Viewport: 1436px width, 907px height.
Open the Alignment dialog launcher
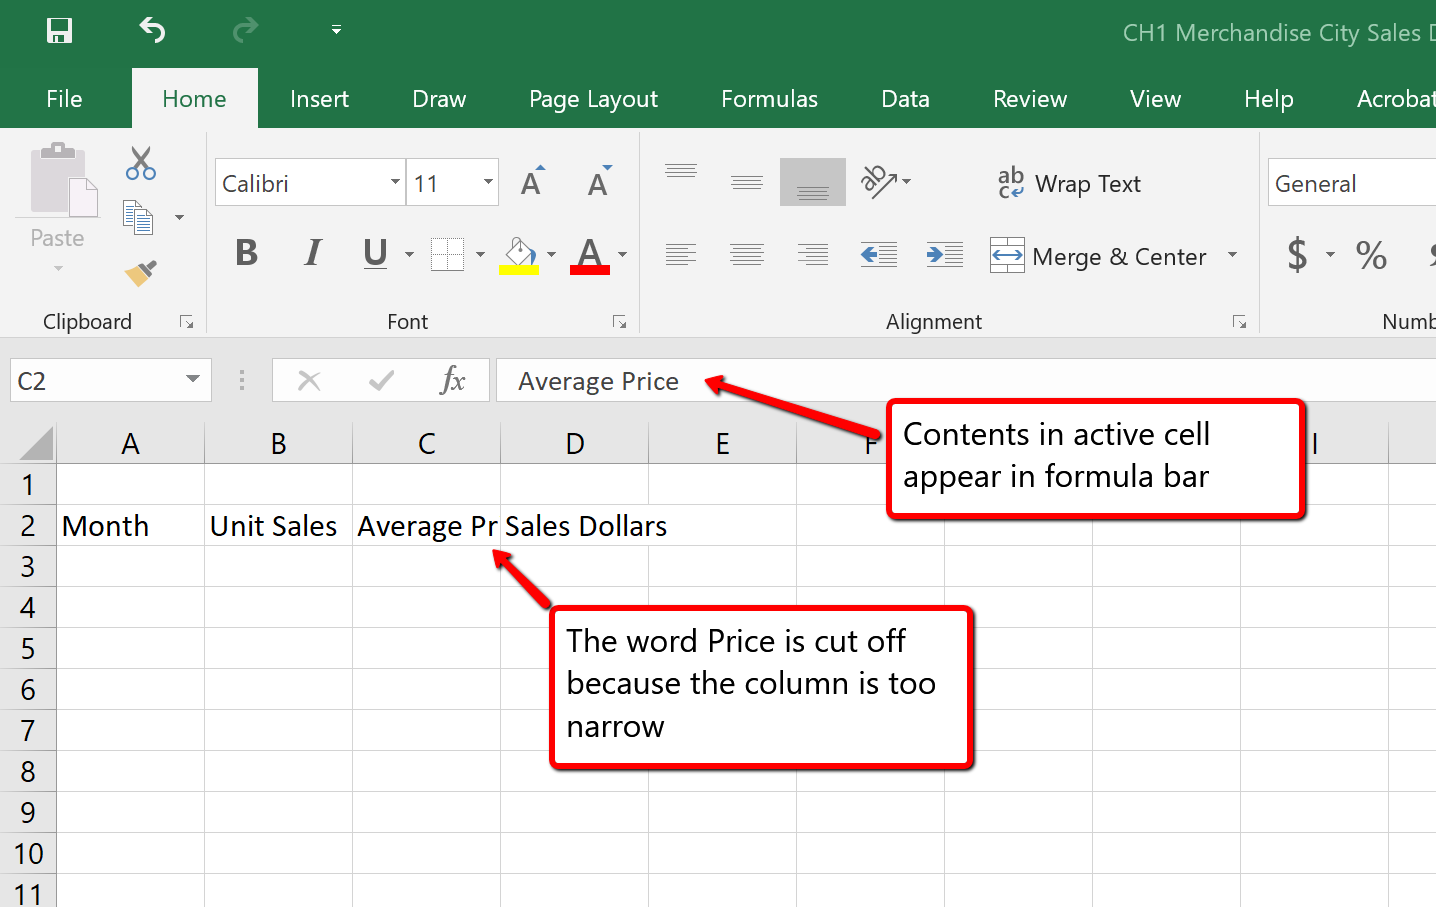point(1239,322)
